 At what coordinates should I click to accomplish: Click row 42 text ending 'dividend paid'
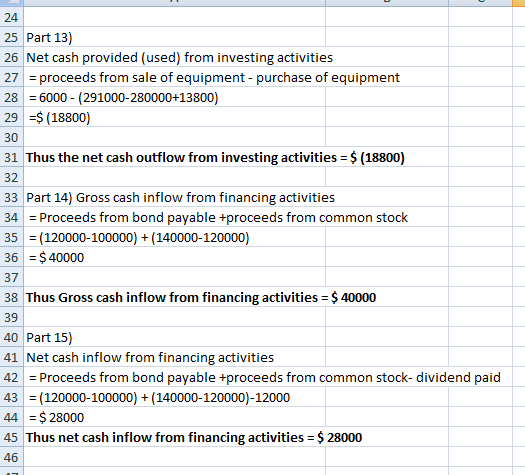[x=265, y=377]
